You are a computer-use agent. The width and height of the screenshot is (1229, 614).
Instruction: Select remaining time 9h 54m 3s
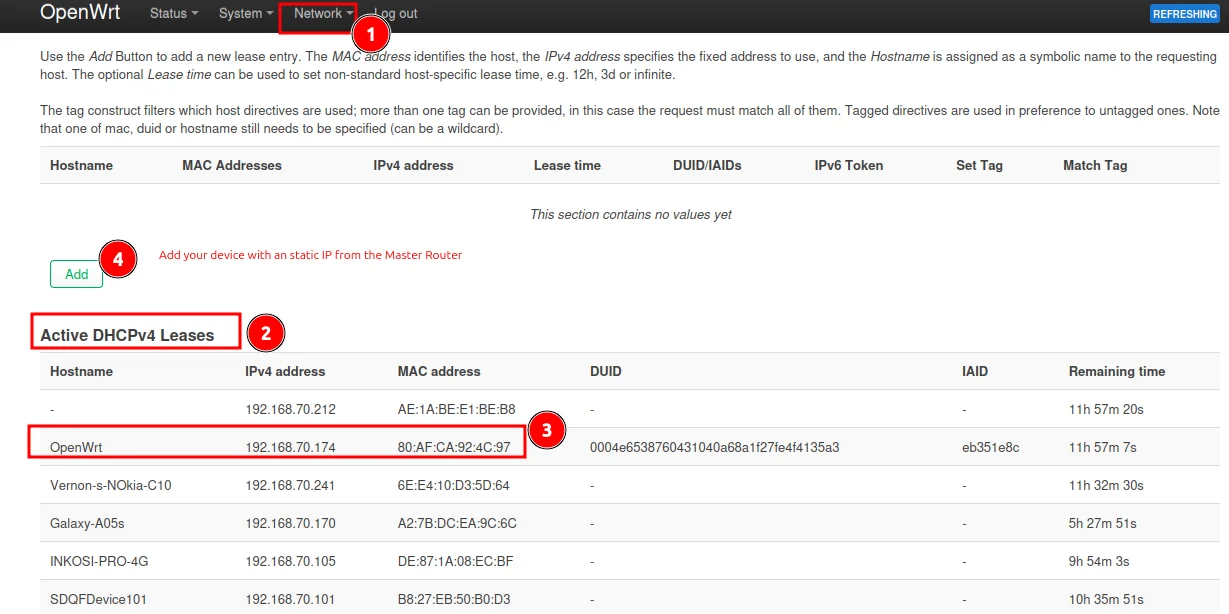point(1099,561)
